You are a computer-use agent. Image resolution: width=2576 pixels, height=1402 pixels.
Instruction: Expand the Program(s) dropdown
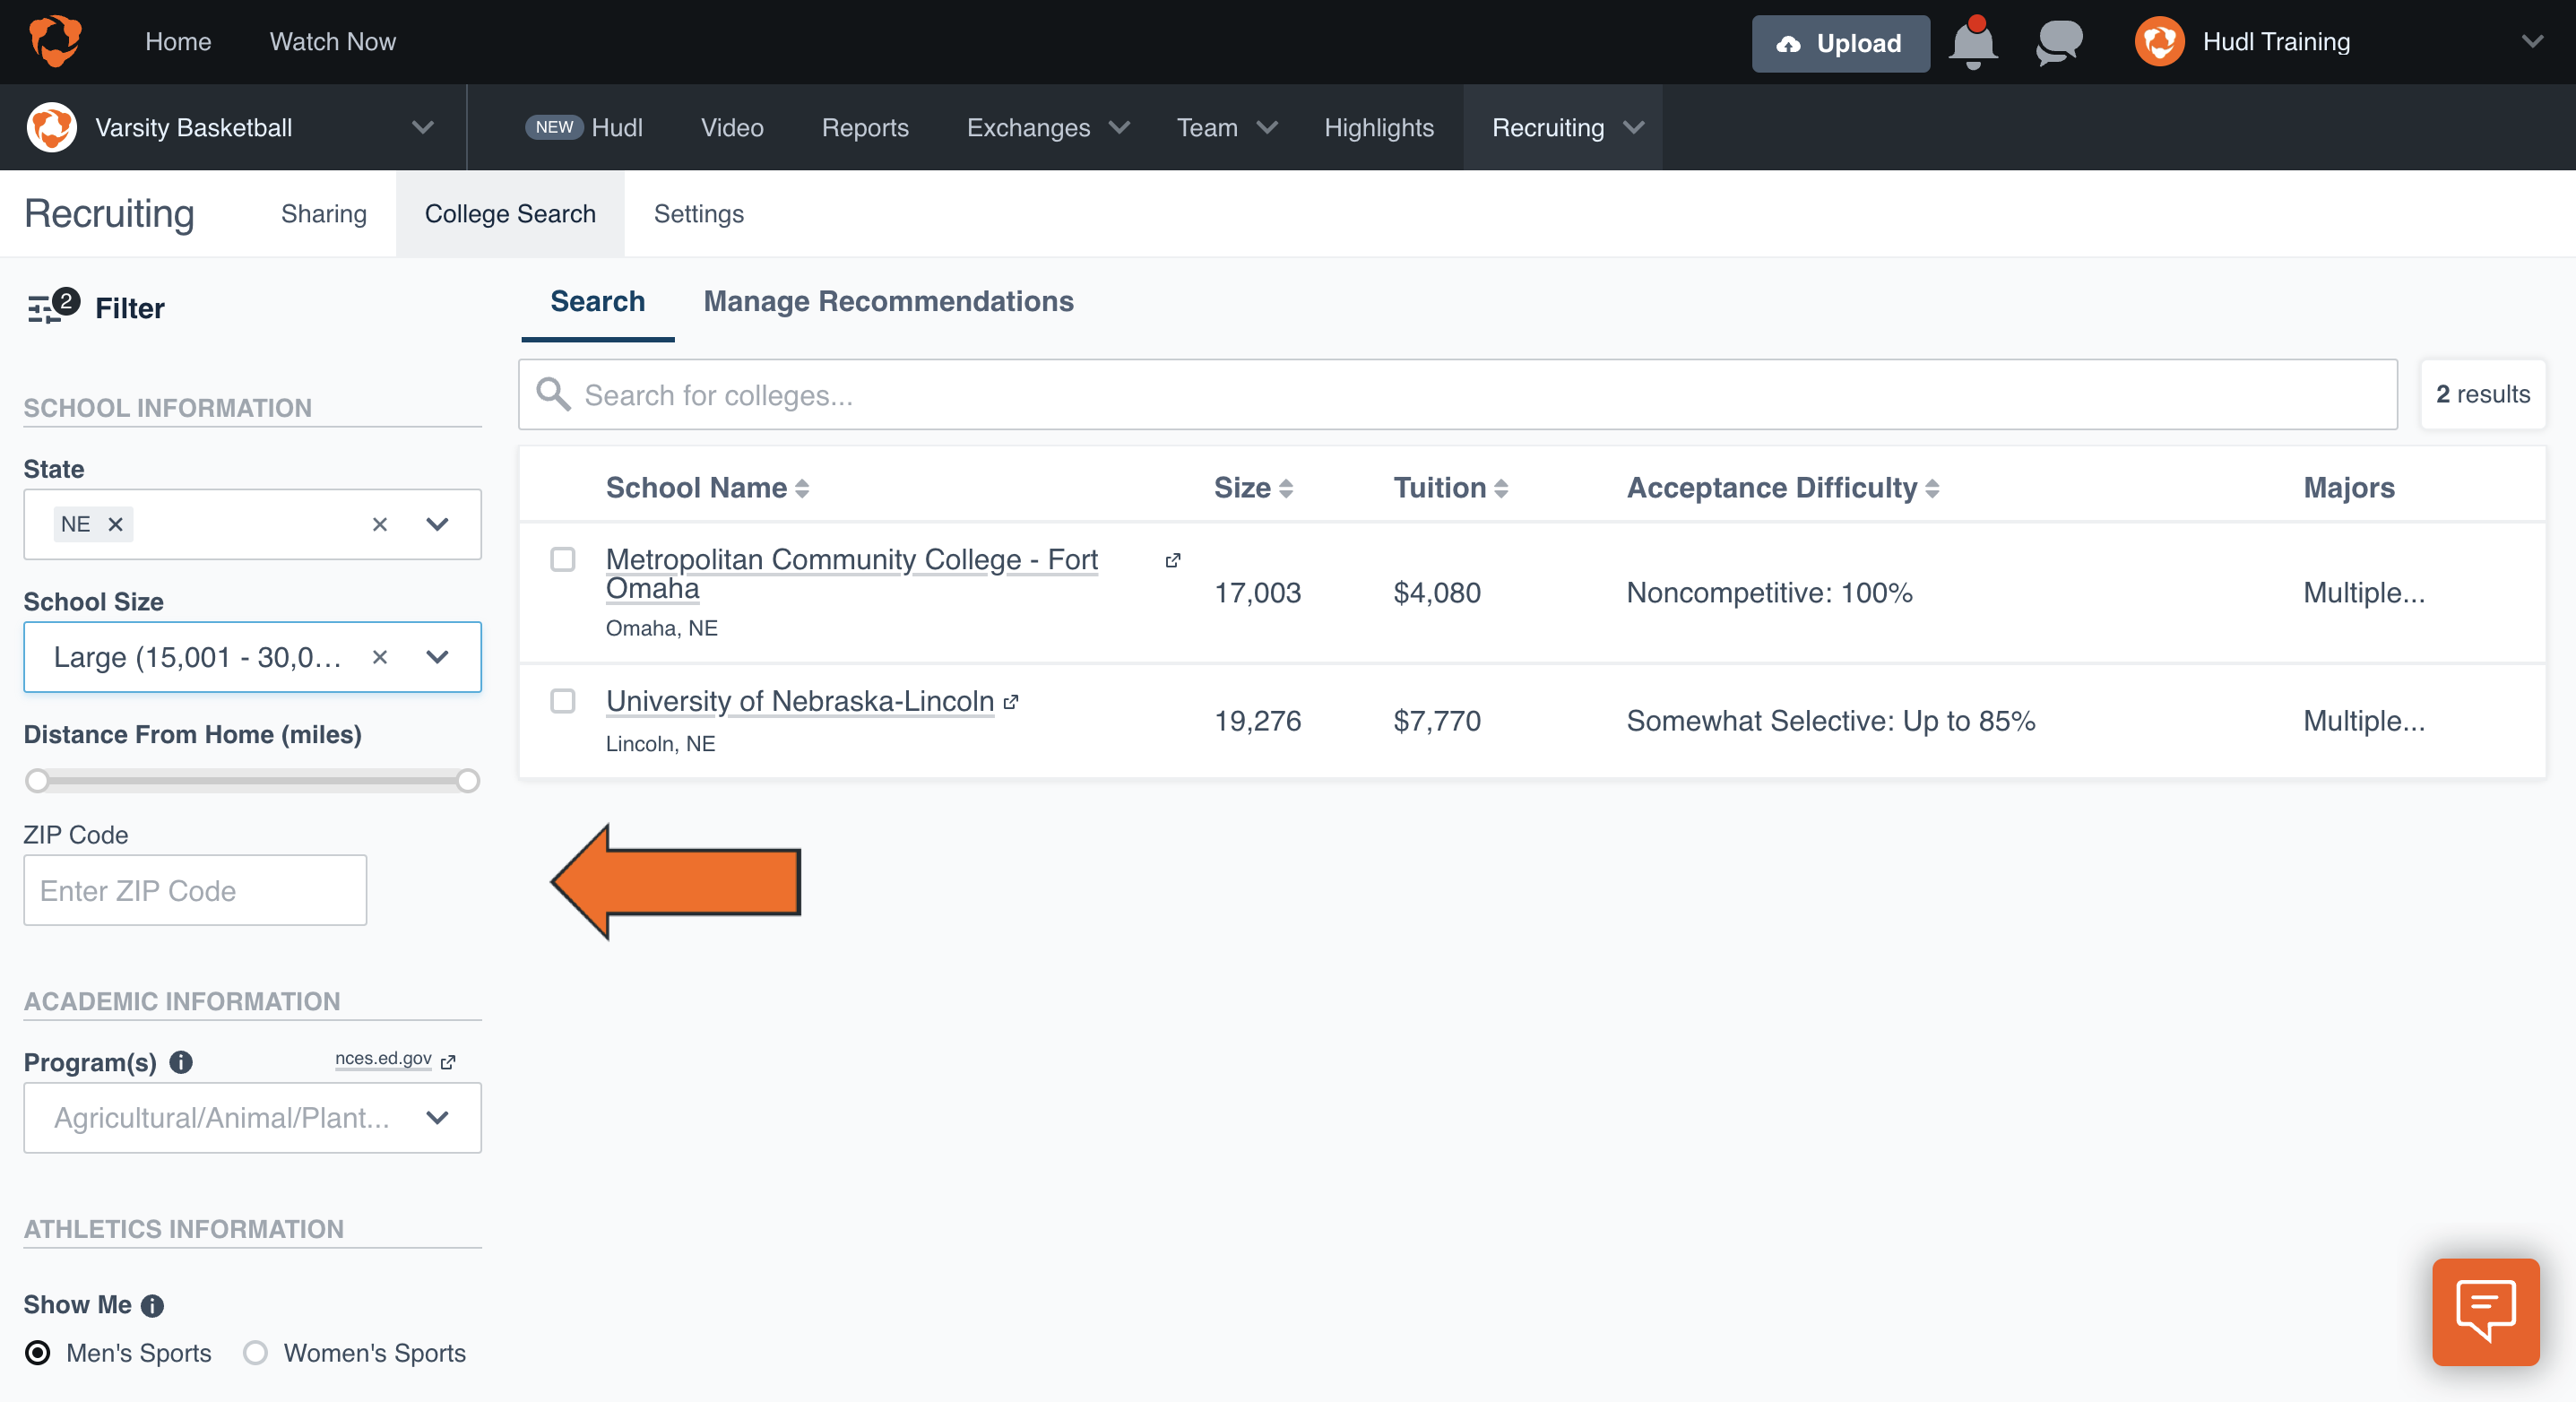pyautogui.click(x=437, y=1117)
